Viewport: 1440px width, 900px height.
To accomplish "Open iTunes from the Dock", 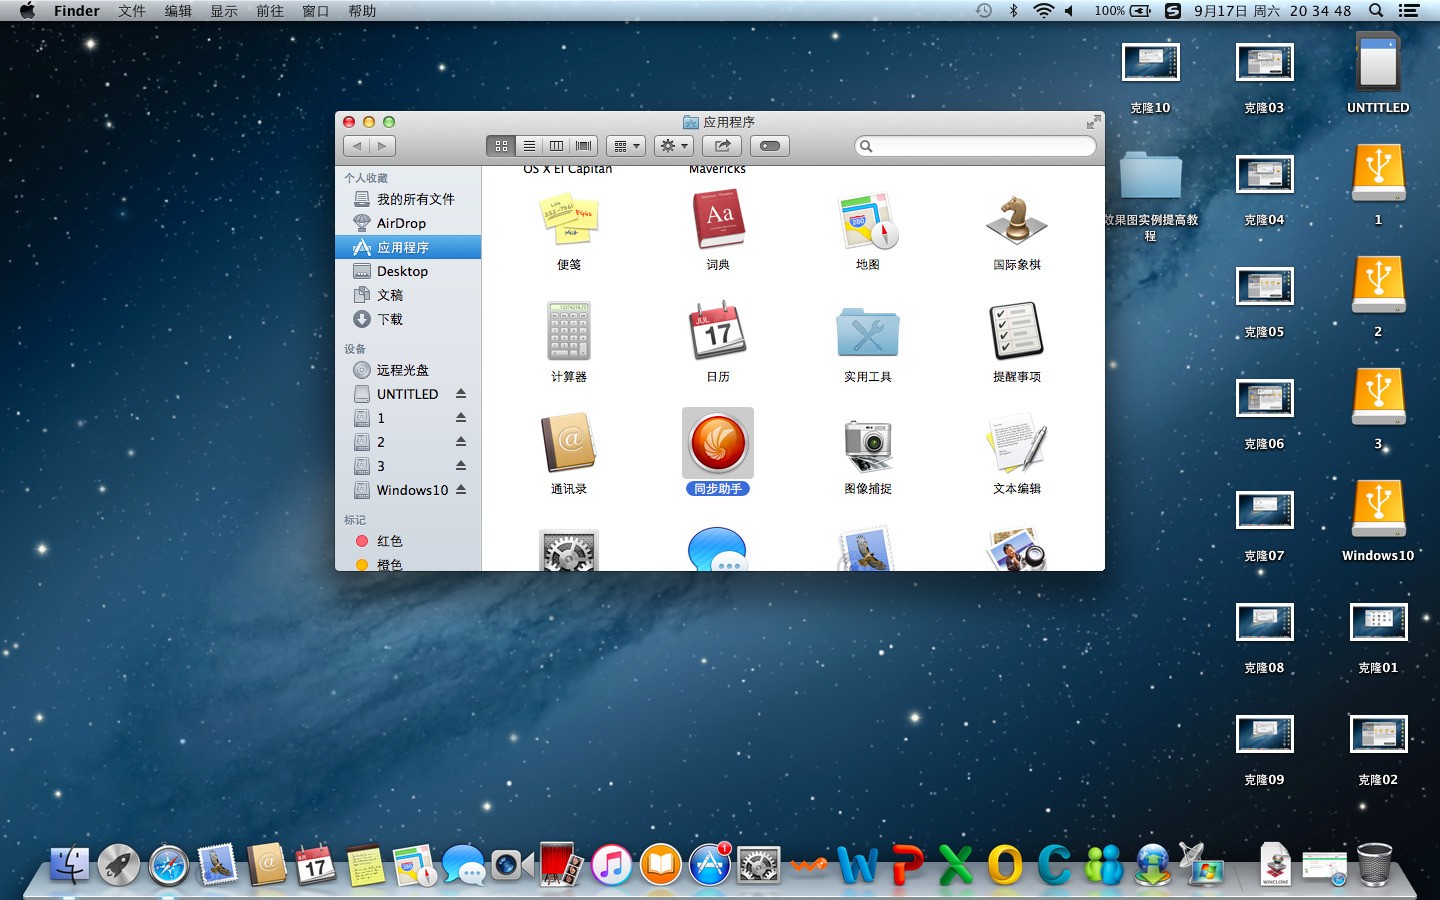I will click(x=611, y=864).
